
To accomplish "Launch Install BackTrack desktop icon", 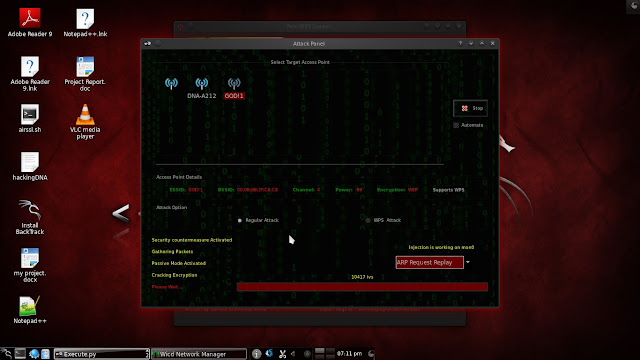I will [30, 217].
